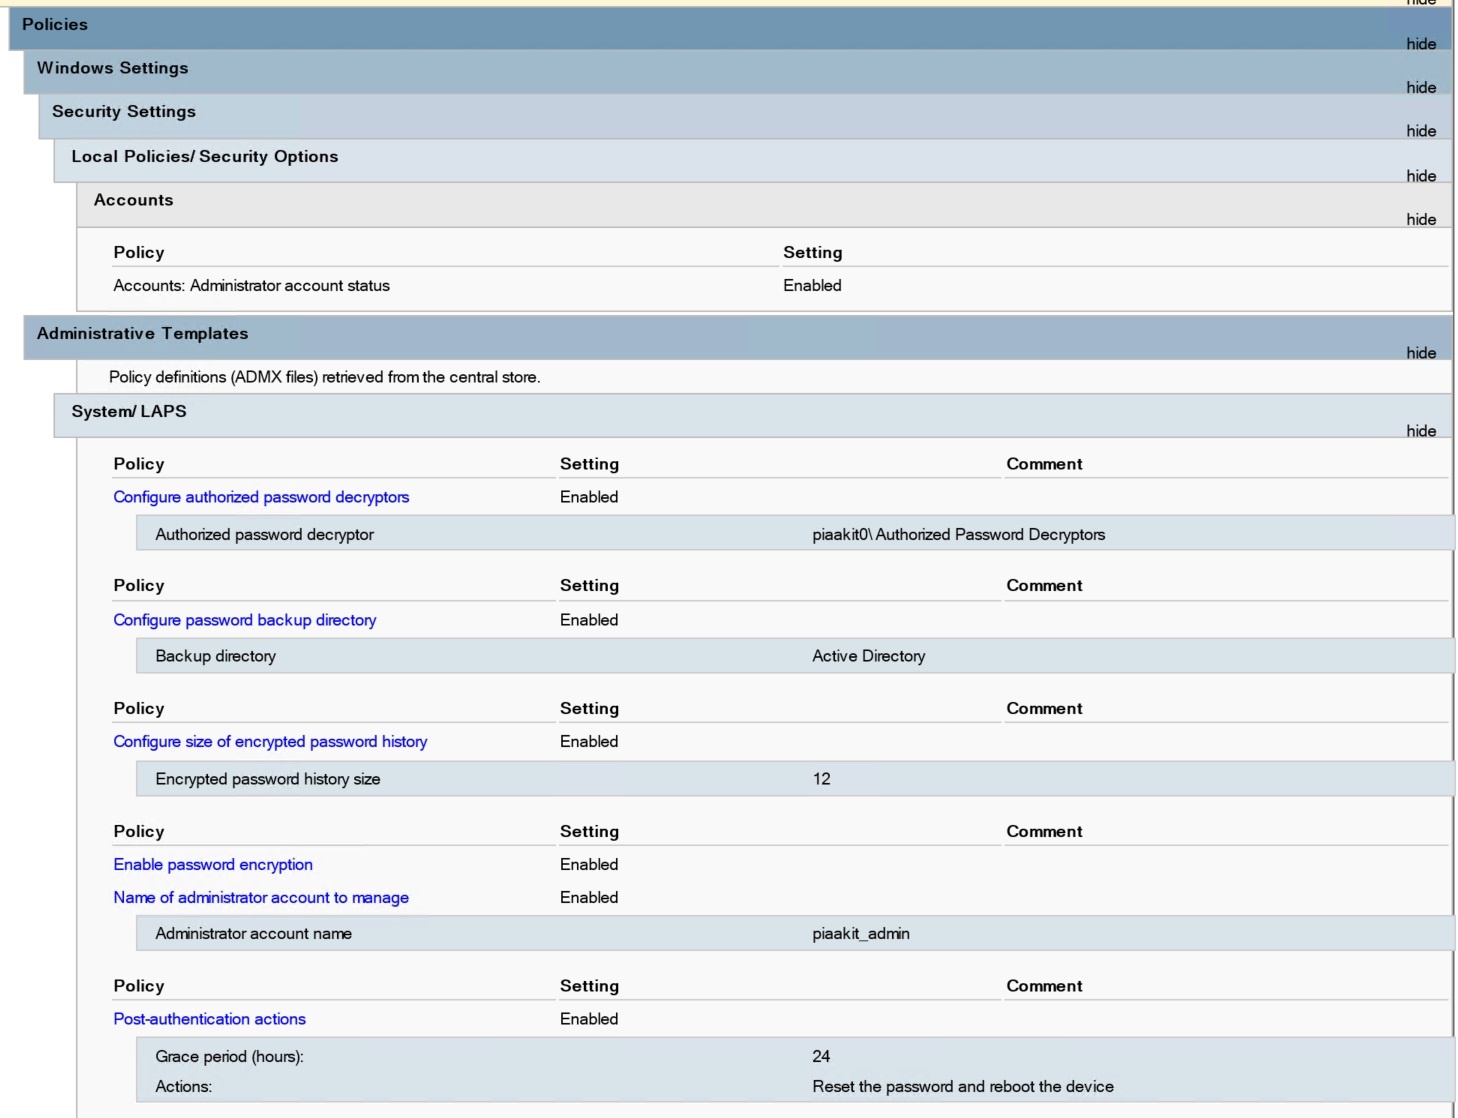This screenshot has height=1118, width=1458.
Task: Hide the Security Settings section
Action: [x=1420, y=131]
